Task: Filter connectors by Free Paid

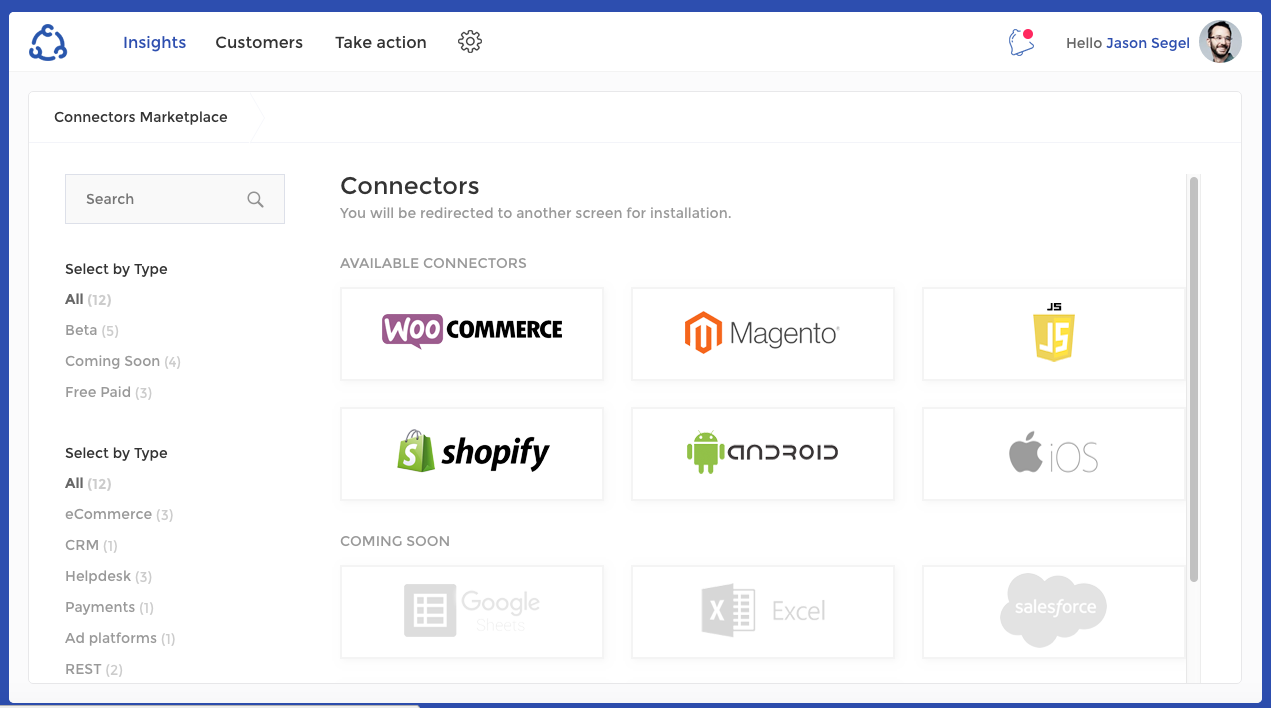Action: pyautogui.click(x=108, y=392)
